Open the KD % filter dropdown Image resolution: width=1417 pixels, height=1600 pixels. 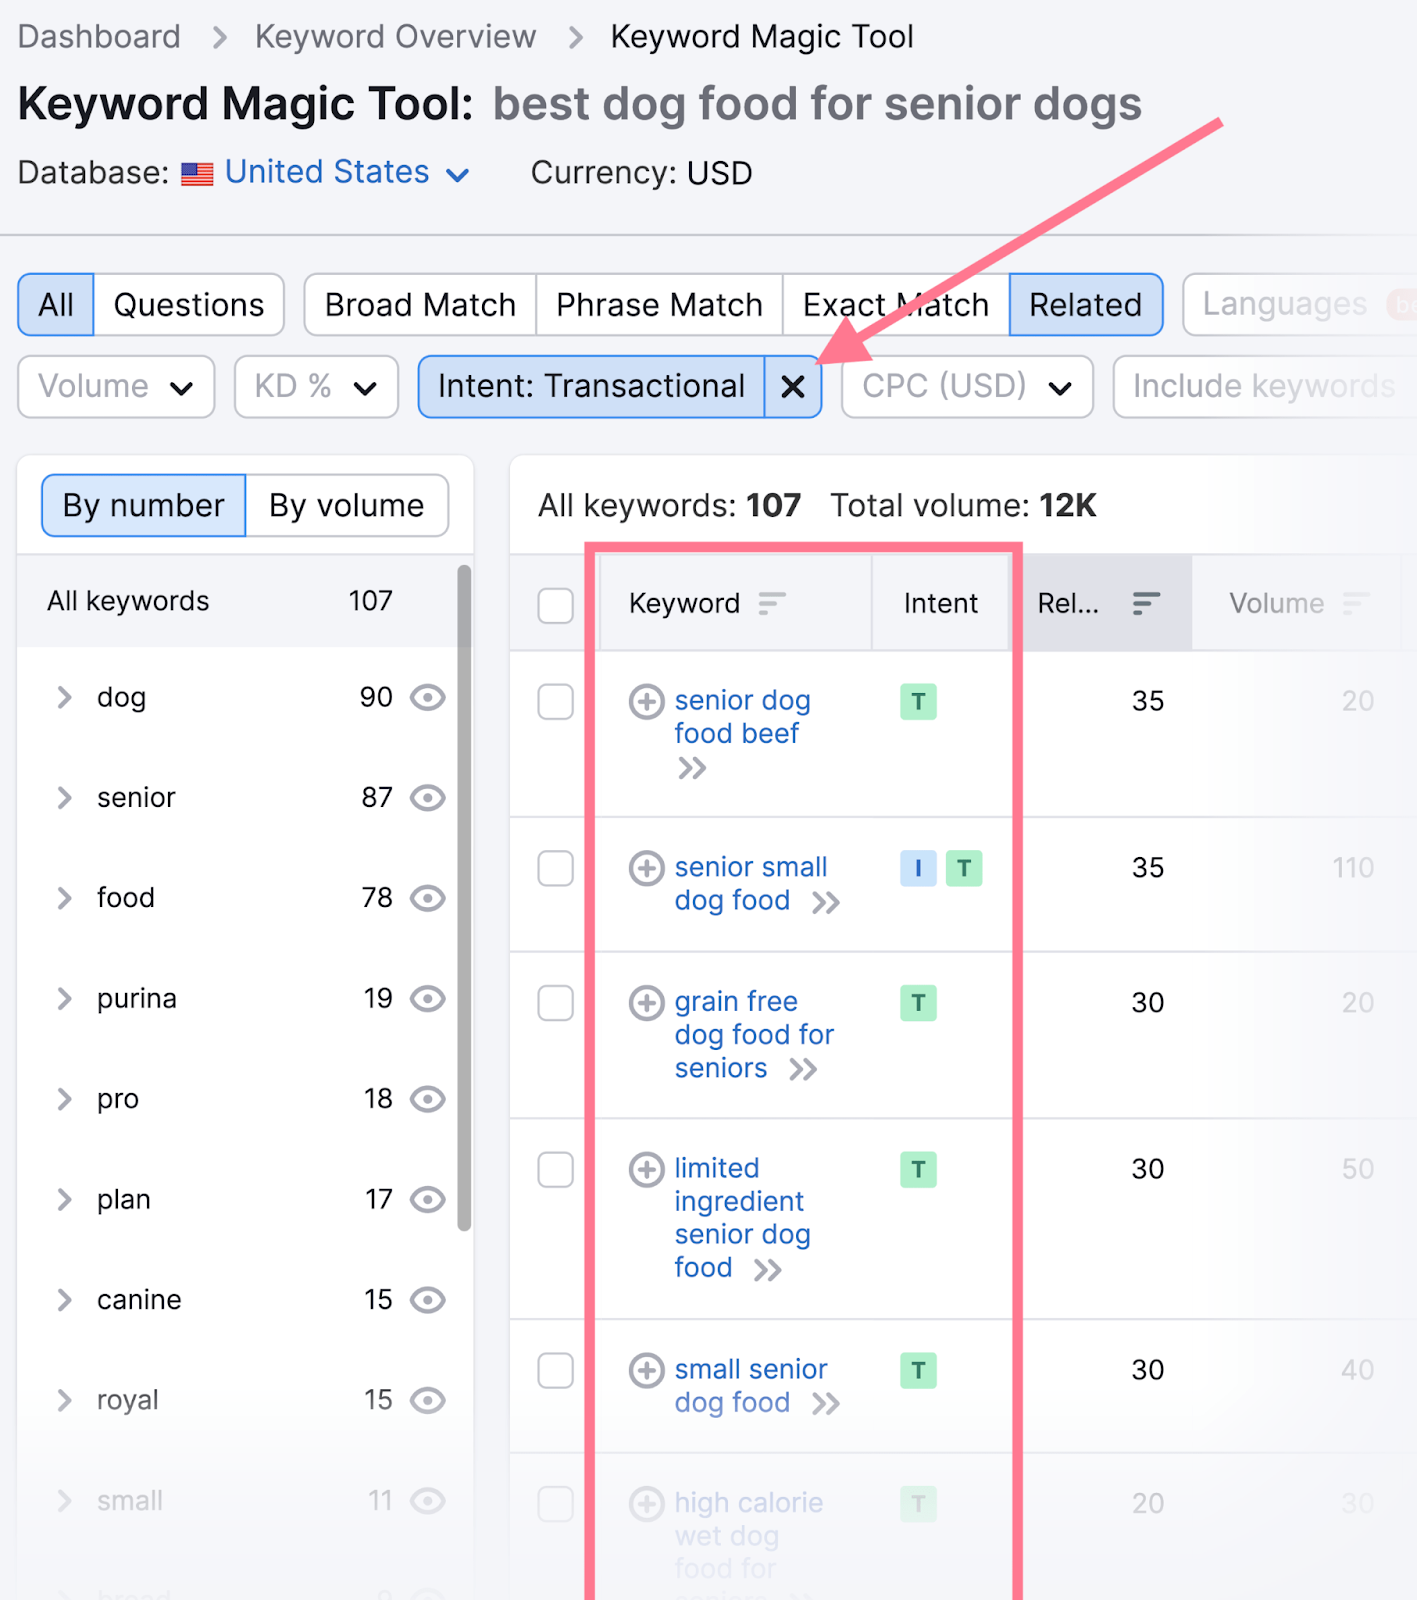[x=316, y=387]
